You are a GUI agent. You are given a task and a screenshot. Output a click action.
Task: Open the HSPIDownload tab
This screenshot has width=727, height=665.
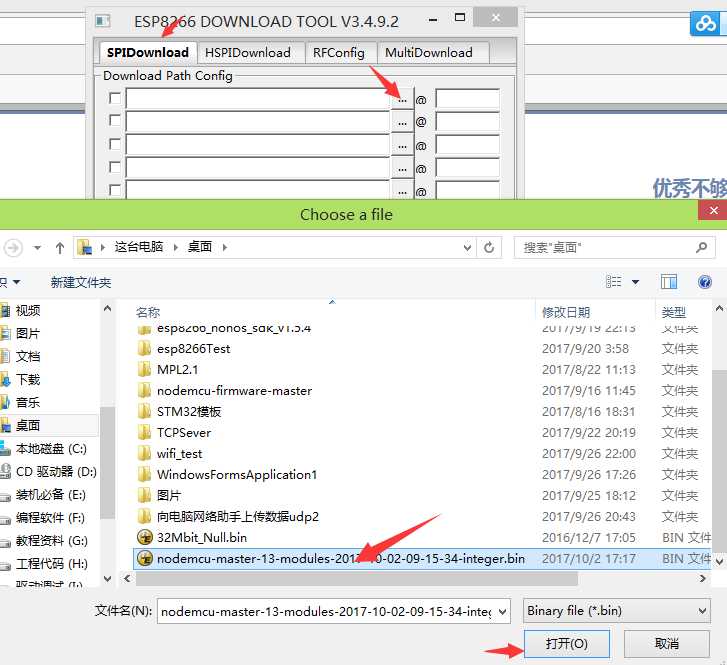coord(248,53)
